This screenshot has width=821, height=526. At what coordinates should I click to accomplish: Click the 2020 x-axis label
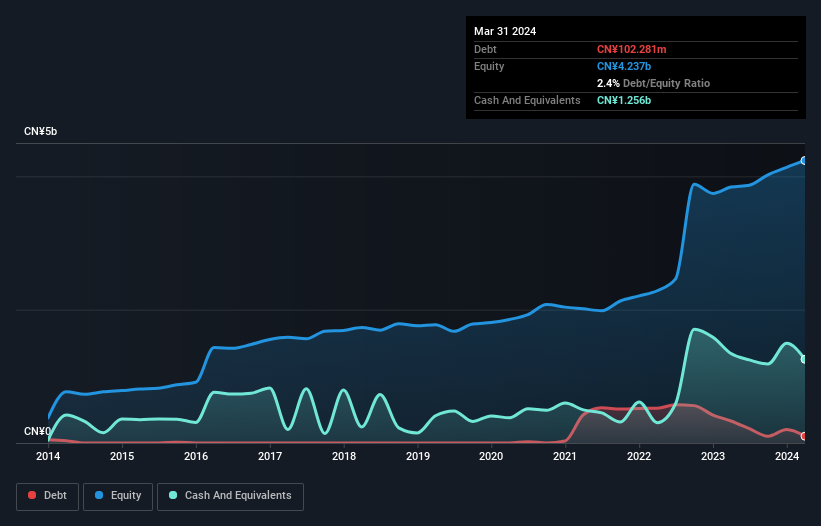491,456
